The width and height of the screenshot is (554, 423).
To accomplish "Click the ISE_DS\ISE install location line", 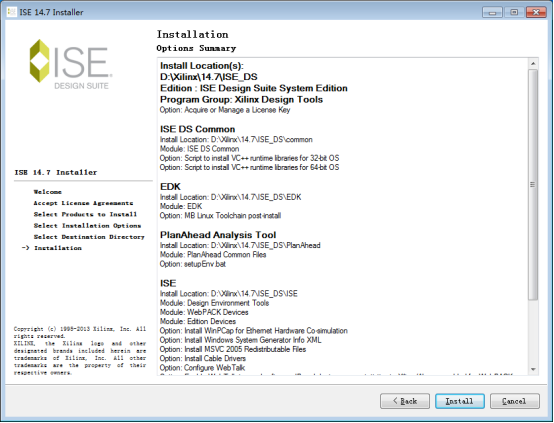I will (x=229, y=294).
